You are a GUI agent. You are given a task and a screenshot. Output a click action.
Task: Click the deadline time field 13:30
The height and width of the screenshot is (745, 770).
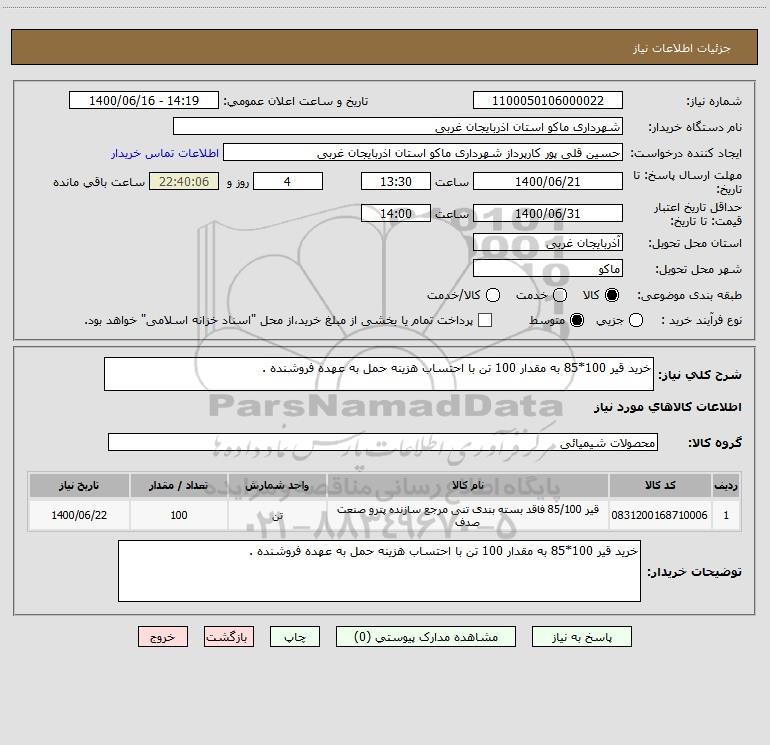(x=396, y=181)
